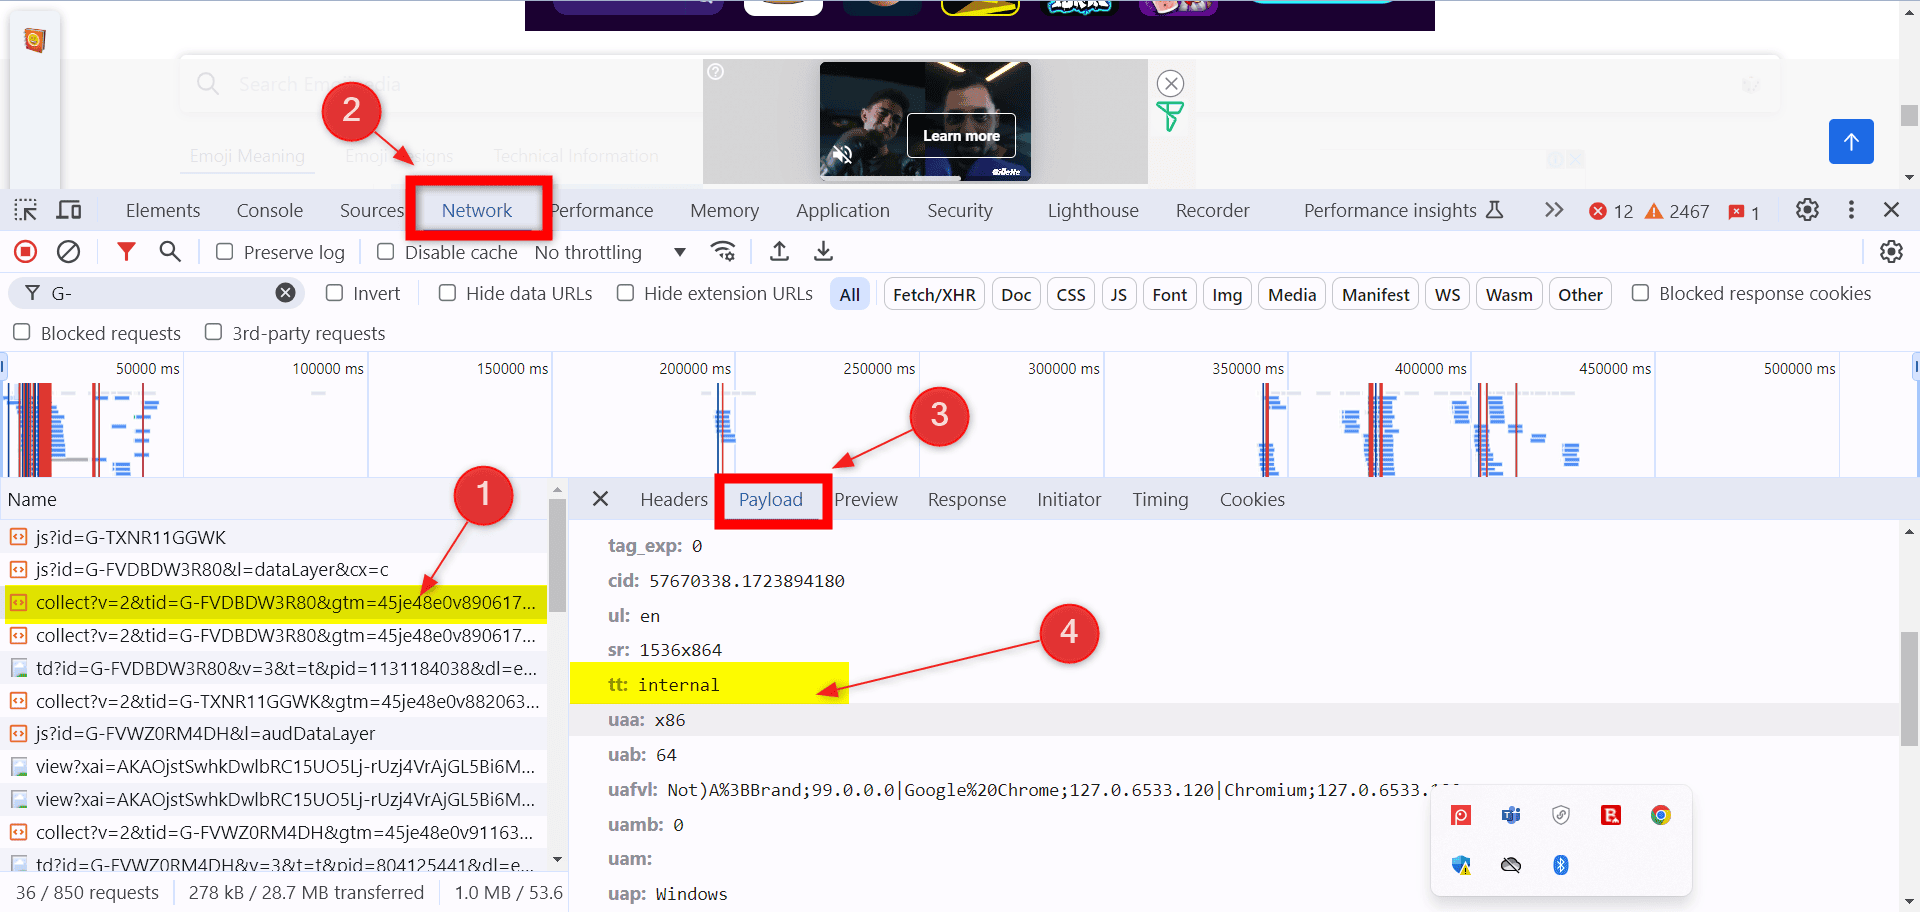
Task: Click the export HAR download icon
Action: (x=823, y=252)
